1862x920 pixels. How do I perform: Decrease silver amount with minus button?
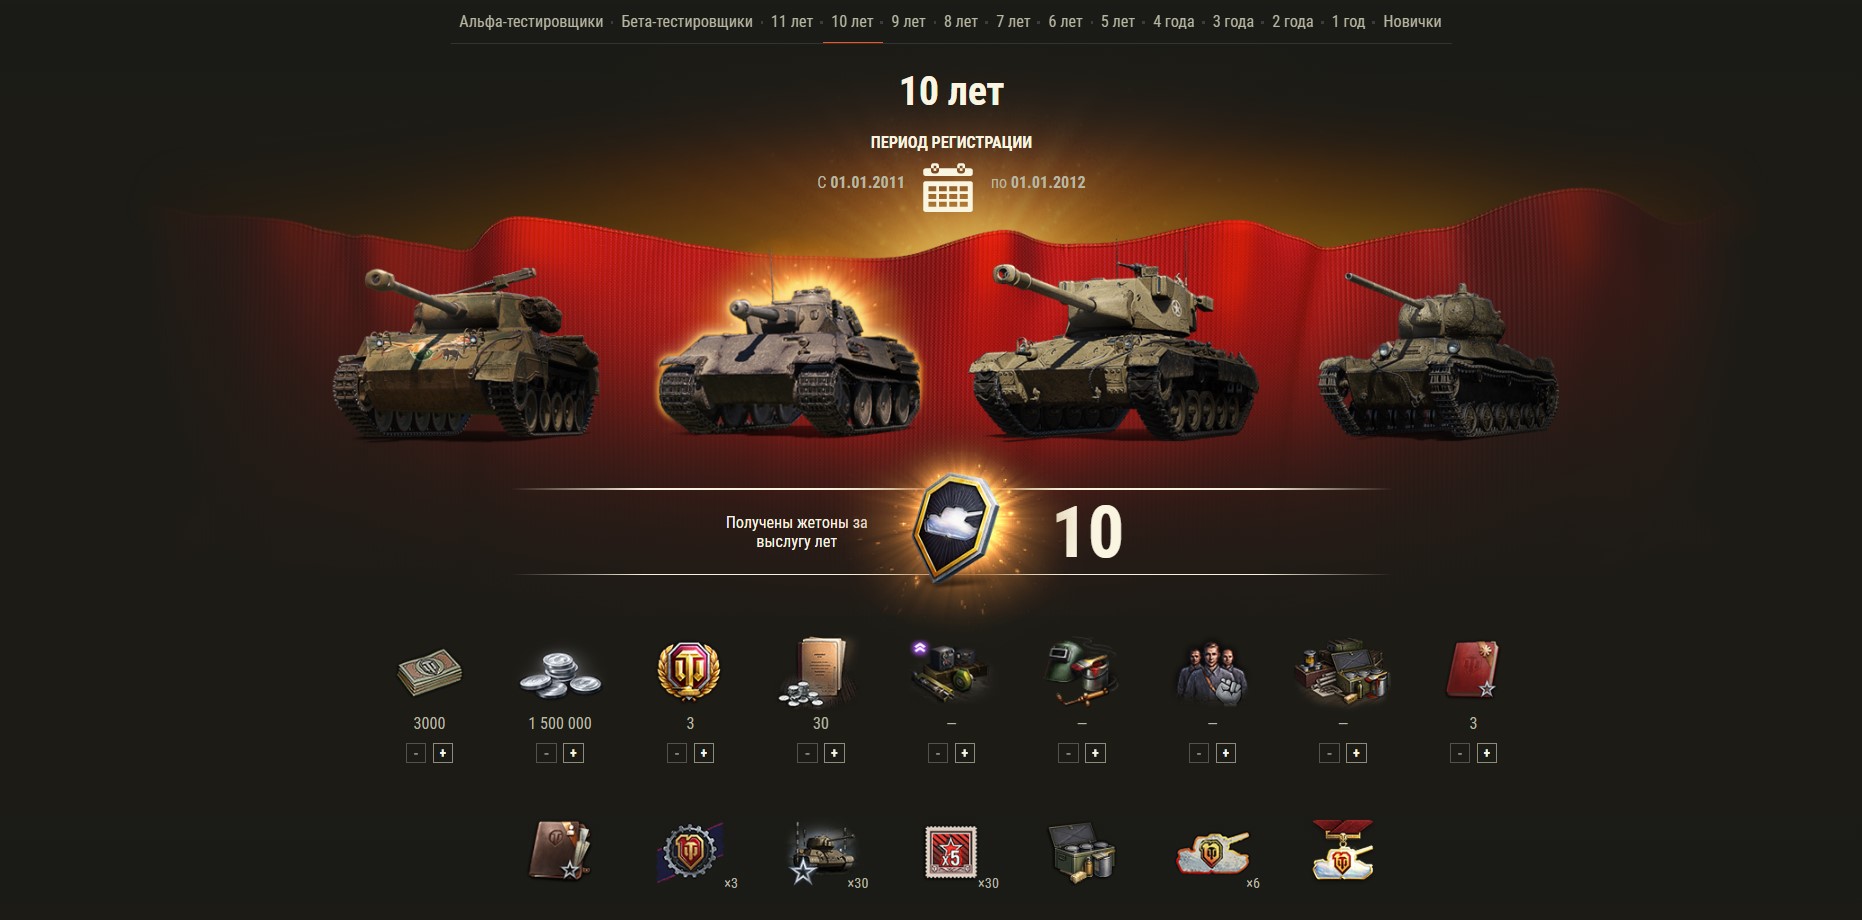[546, 754]
